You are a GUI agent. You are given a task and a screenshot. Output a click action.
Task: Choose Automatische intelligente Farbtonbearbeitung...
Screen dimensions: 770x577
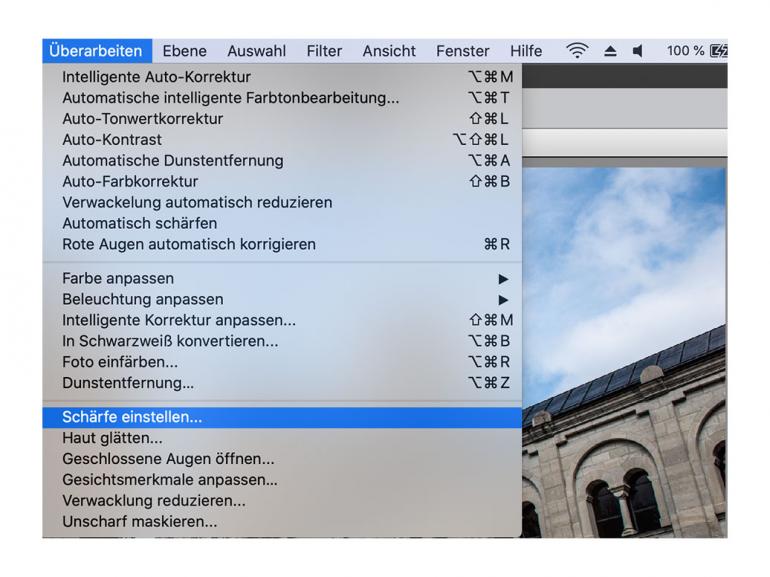(282, 98)
